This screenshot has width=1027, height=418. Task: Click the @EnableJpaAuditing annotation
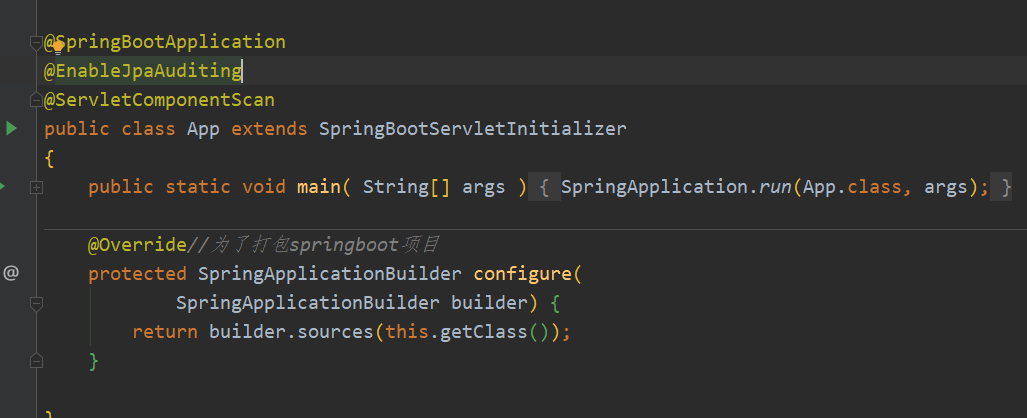(143, 71)
